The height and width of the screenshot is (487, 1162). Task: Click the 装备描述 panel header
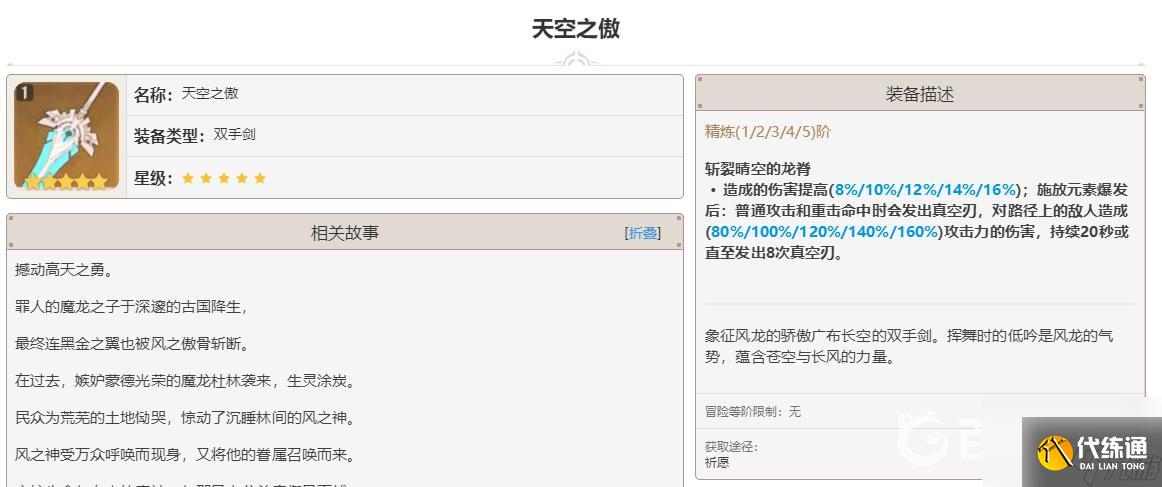pyautogui.click(x=920, y=94)
